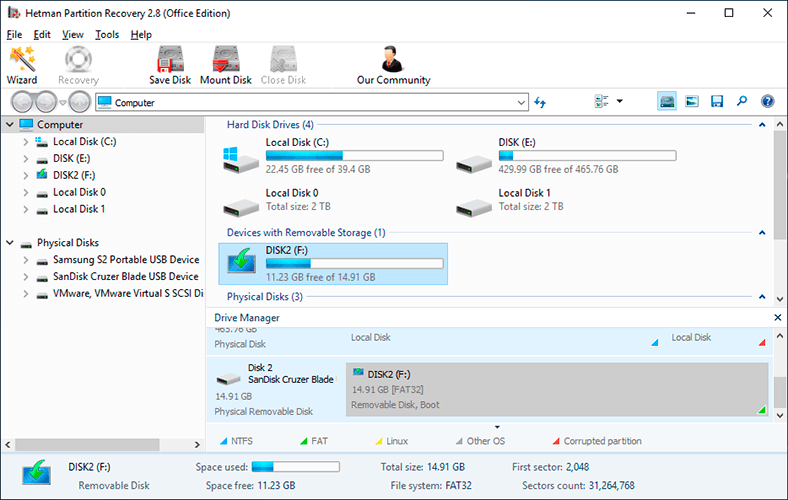This screenshot has height=500, width=788.
Task: Click the DISK (E:) usage bar
Action: point(587,156)
